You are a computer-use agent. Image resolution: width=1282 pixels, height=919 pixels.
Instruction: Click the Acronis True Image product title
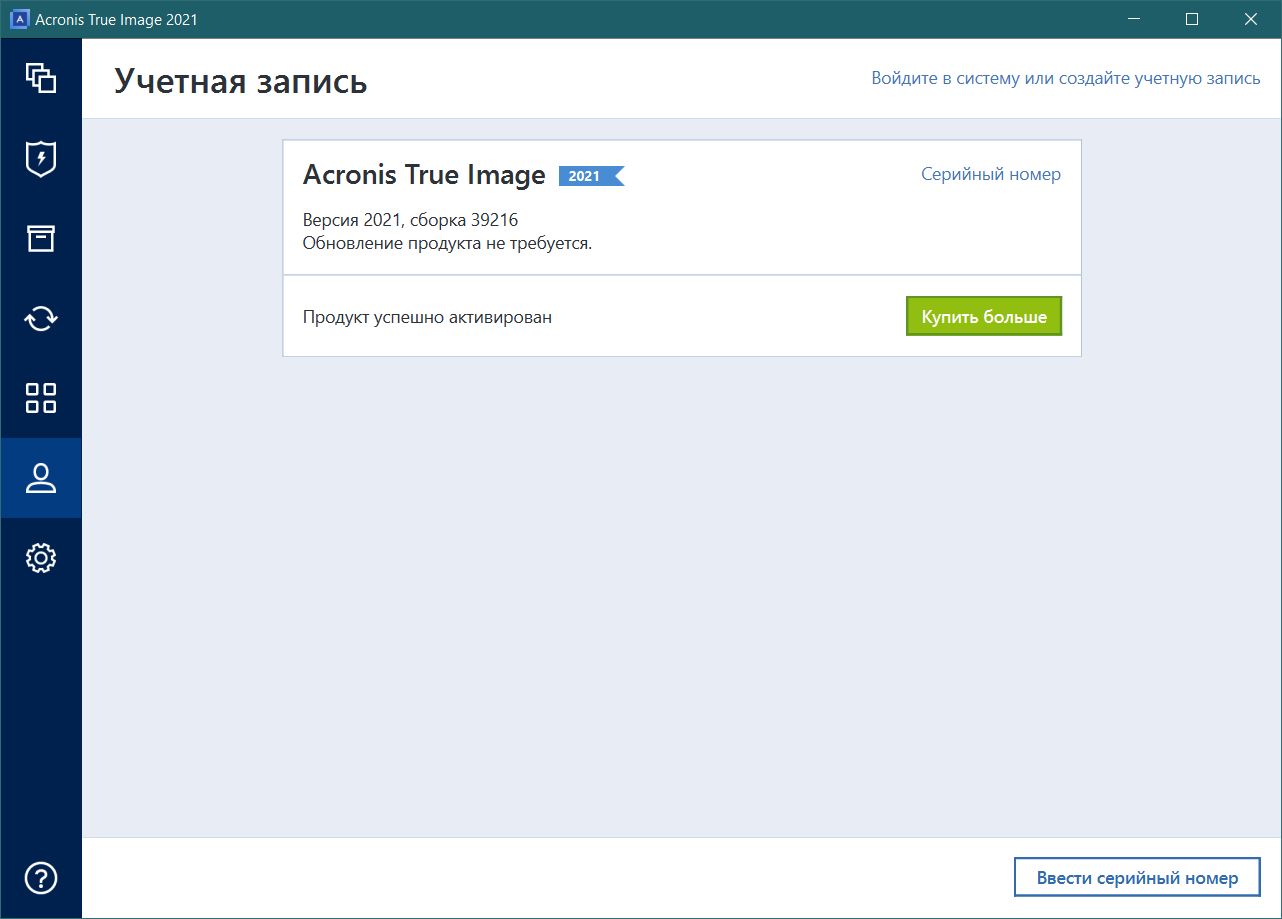pyautogui.click(x=424, y=175)
